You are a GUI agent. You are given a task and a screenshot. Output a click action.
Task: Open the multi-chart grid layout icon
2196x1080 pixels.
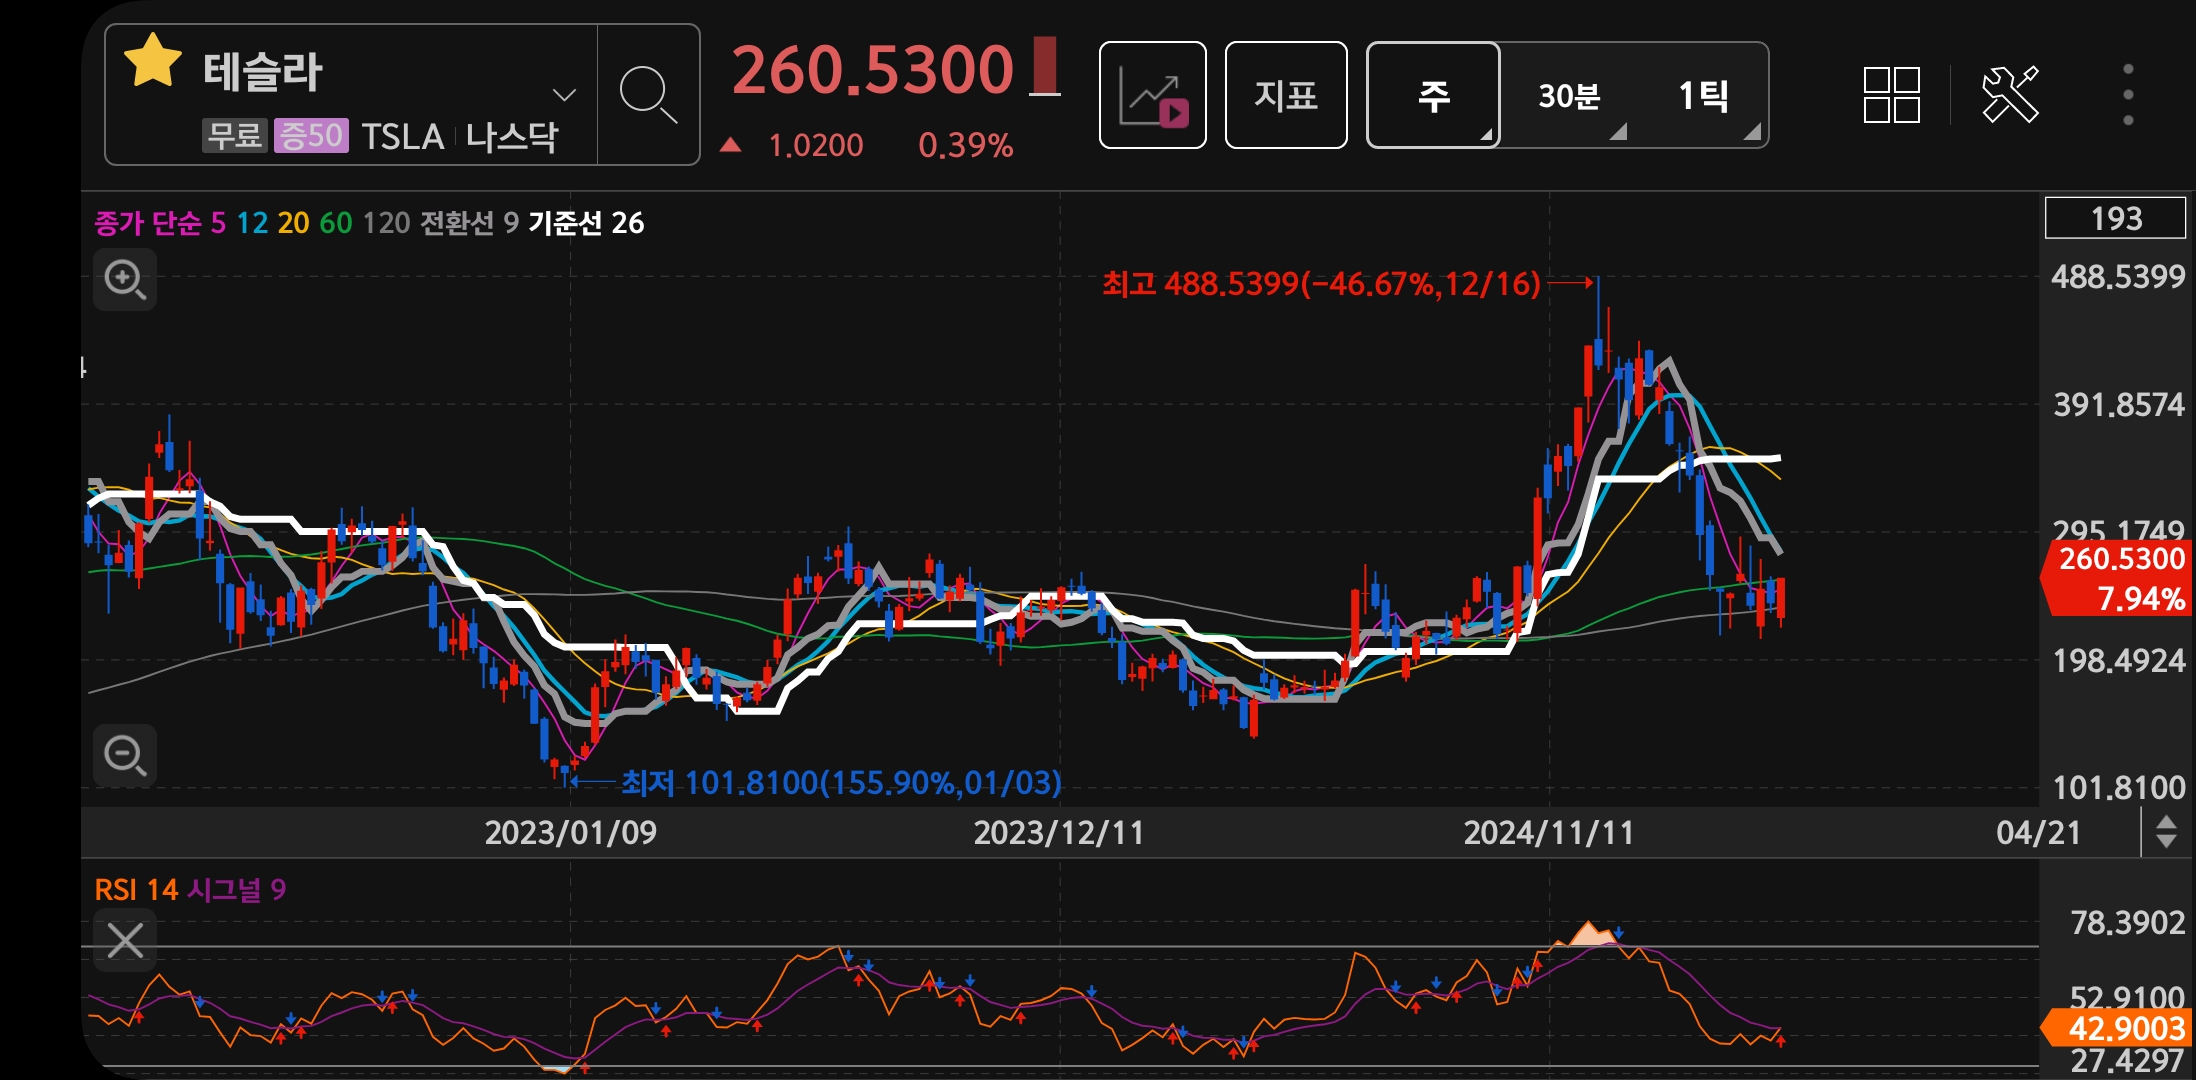click(x=1891, y=94)
